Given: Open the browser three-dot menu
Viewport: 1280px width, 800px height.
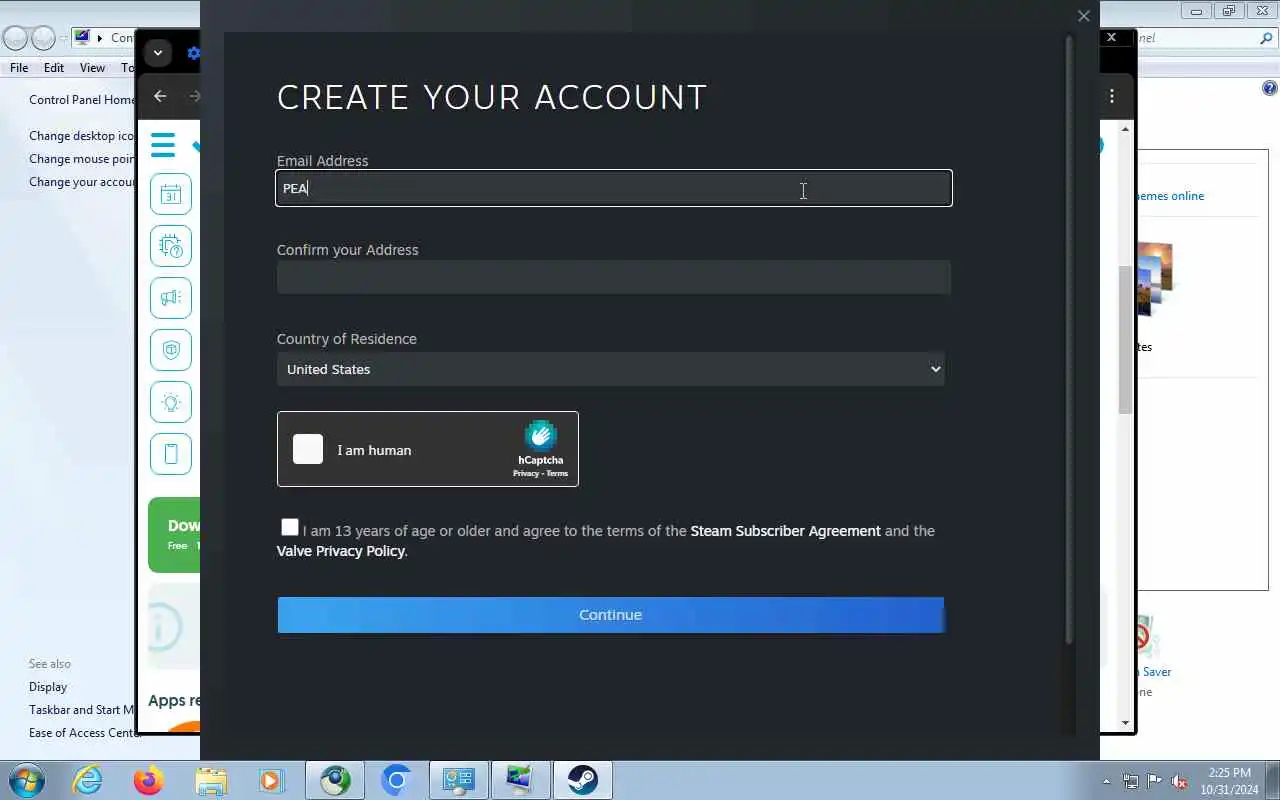Looking at the screenshot, I should (1112, 96).
